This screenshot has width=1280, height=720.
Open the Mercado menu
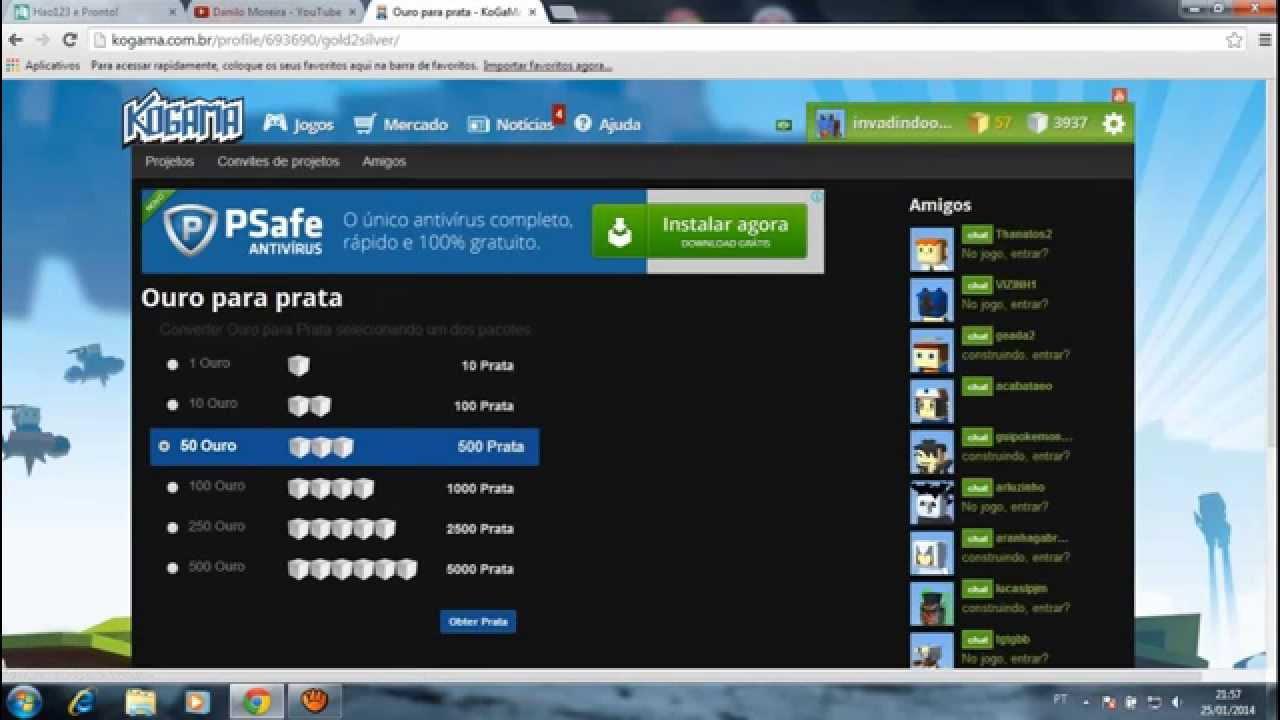point(401,124)
